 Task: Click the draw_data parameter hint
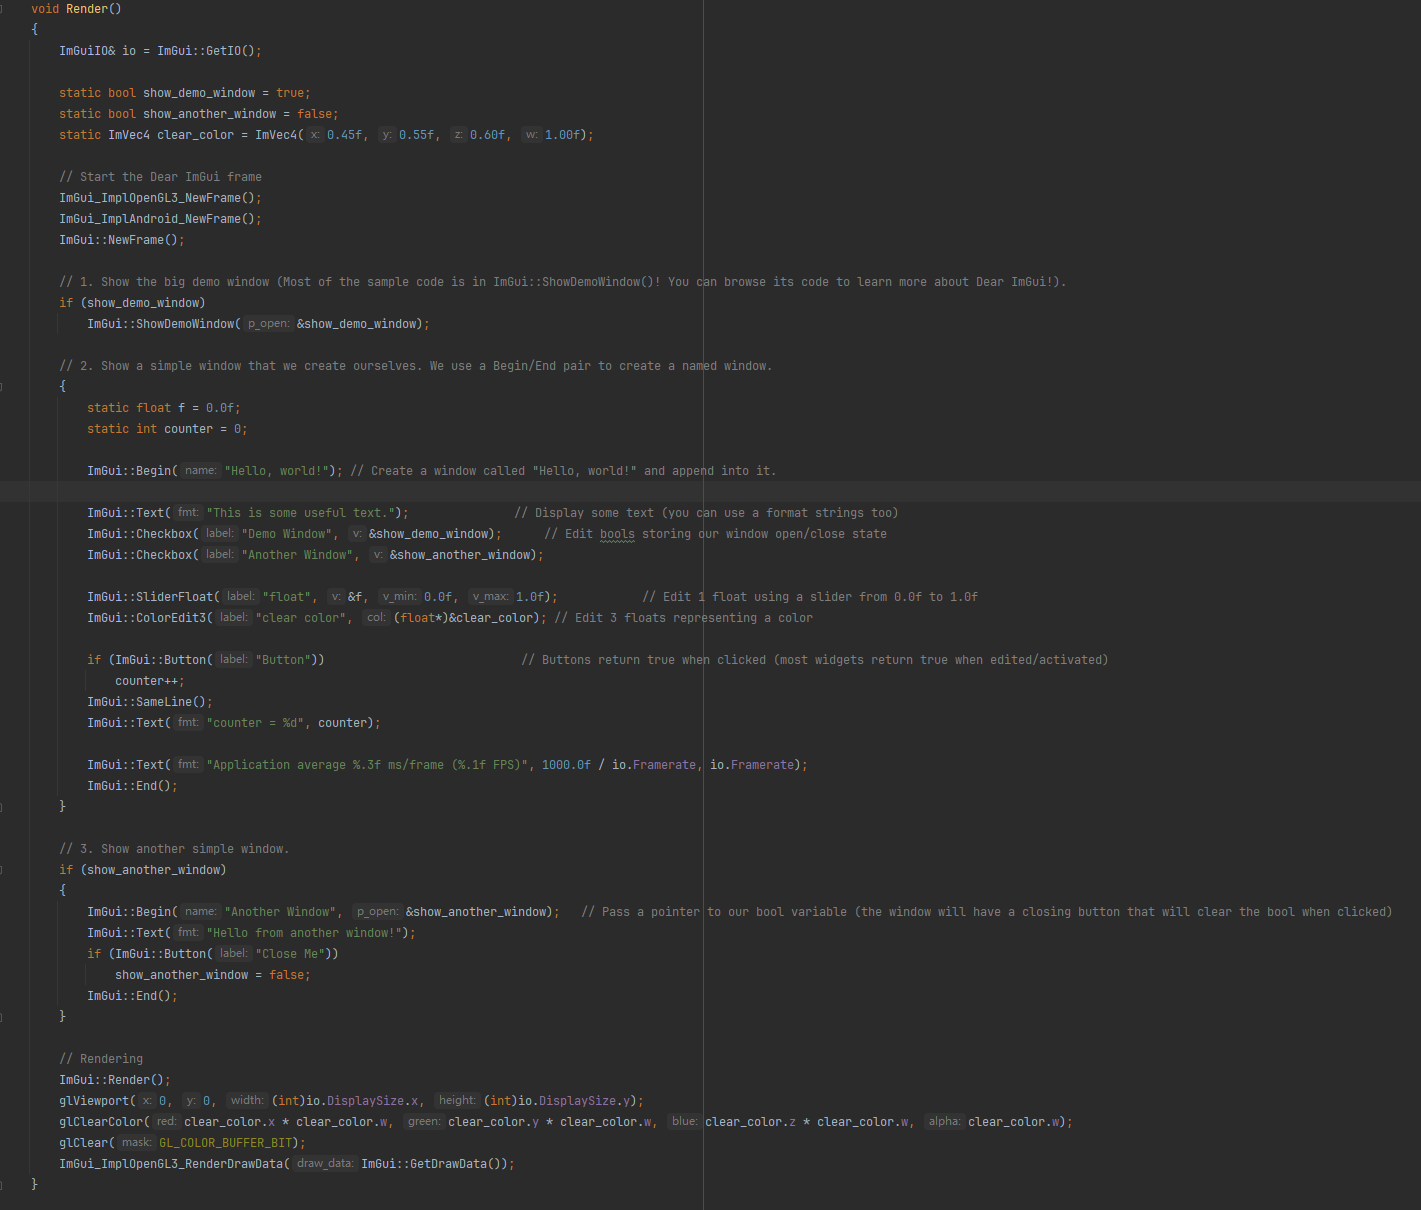(x=324, y=1164)
